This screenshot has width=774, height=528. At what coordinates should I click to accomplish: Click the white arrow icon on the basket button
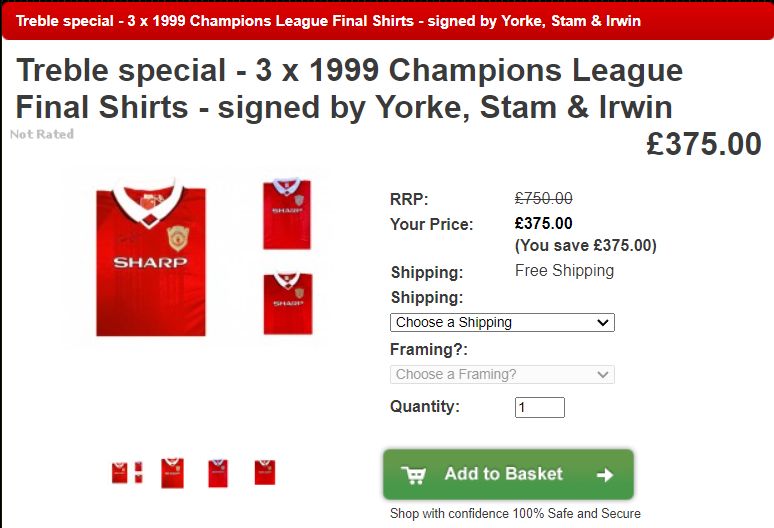point(604,475)
